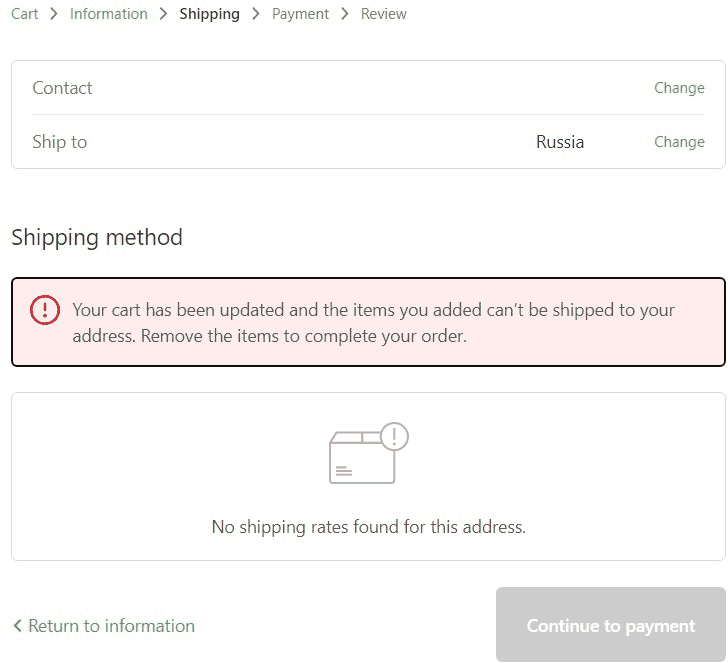This screenshot has height=663, width=728.
Task: Click the chevron after Cart breadcrumb
Action: click(x=54, y=14)
